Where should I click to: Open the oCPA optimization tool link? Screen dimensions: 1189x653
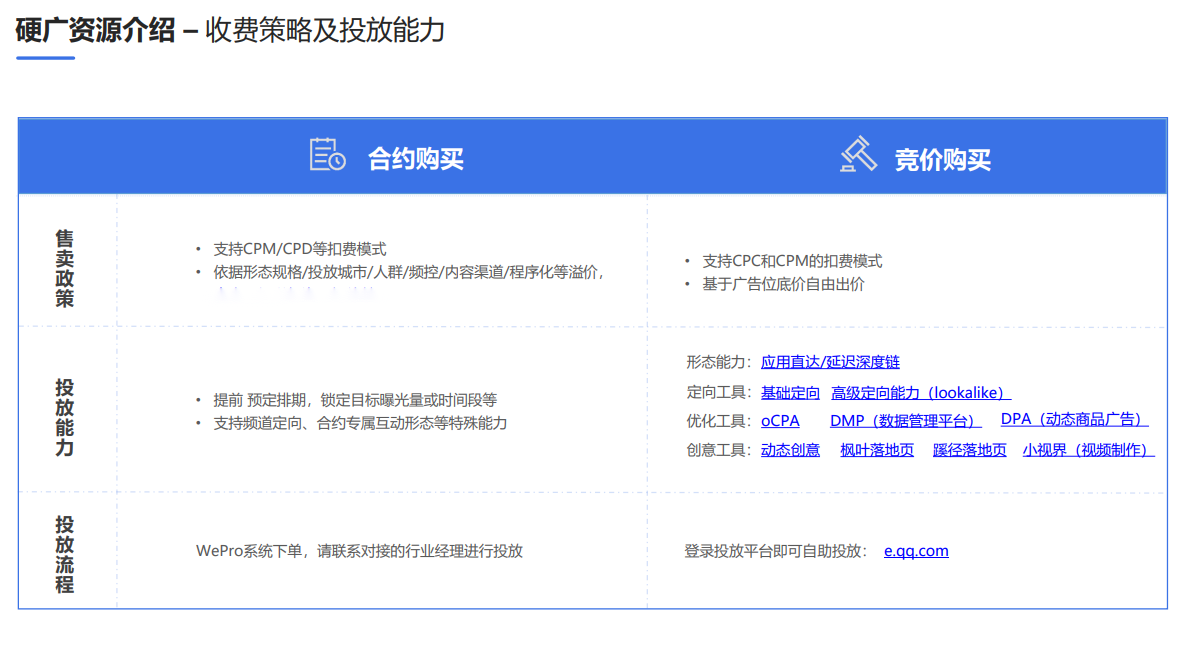[779, 420]
